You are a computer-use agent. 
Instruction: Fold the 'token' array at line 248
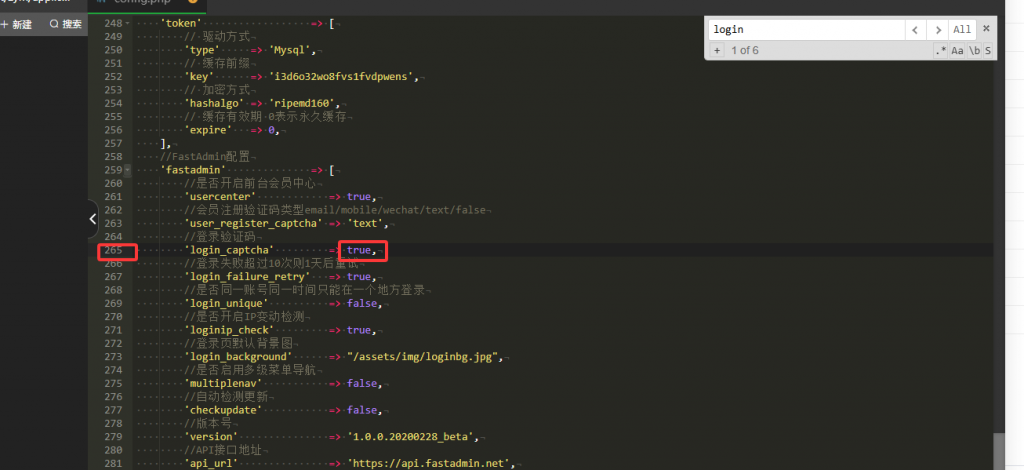pos(126,23)
